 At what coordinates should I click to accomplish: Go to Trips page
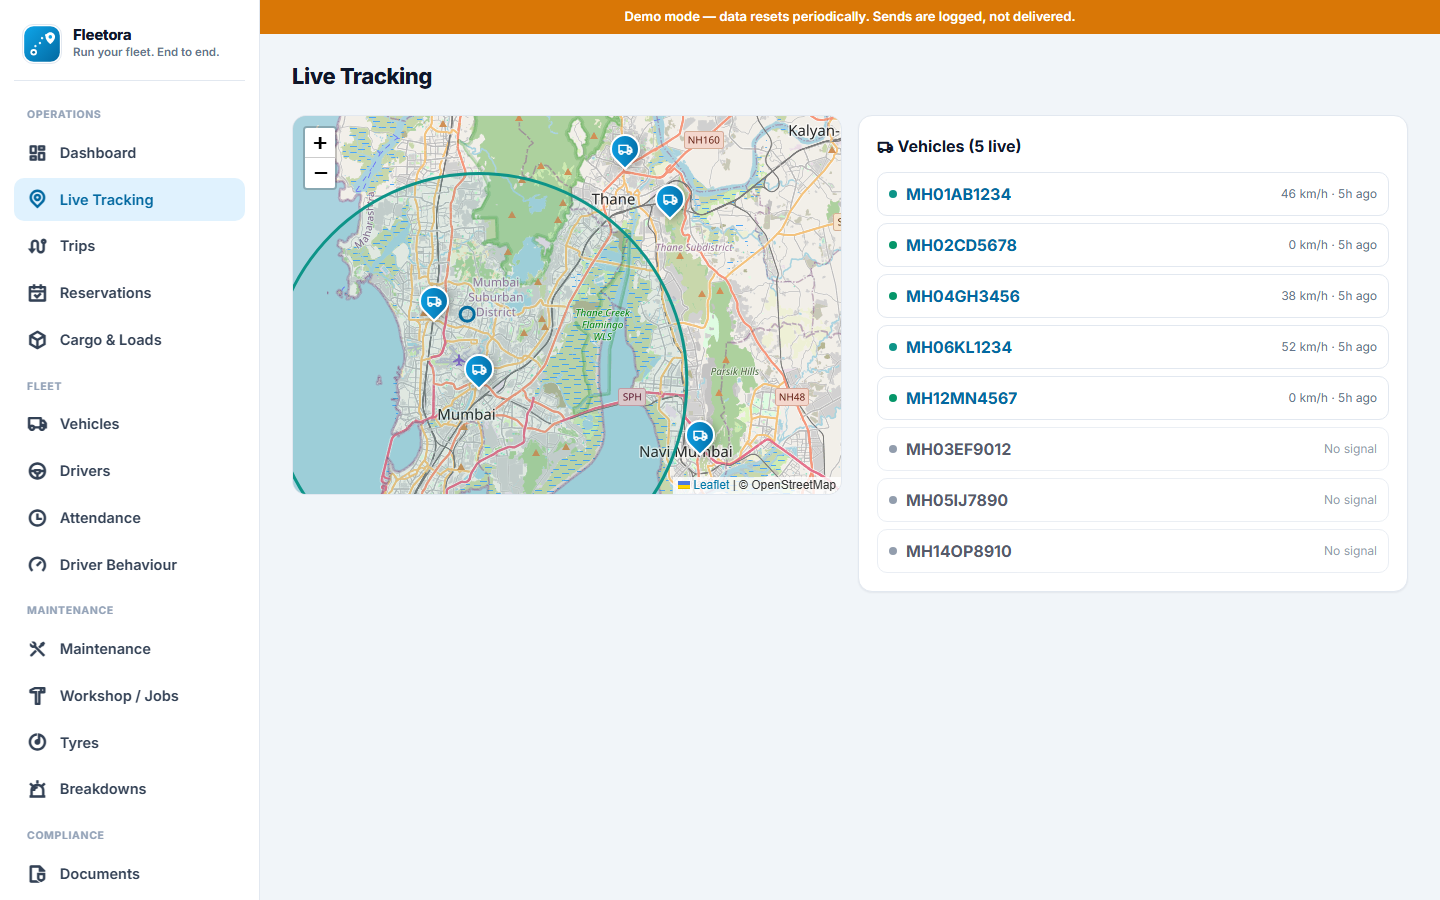point(129,246)
